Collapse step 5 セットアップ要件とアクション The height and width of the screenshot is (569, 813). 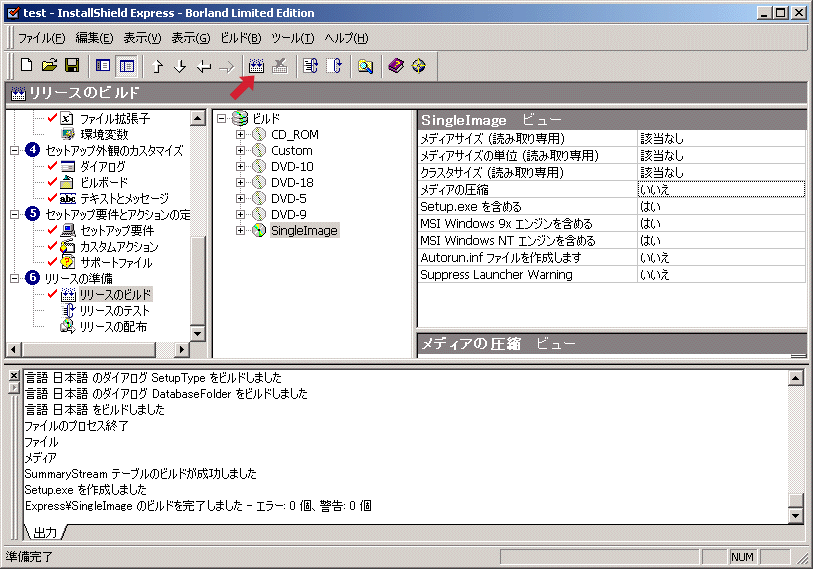click(15, 214)
